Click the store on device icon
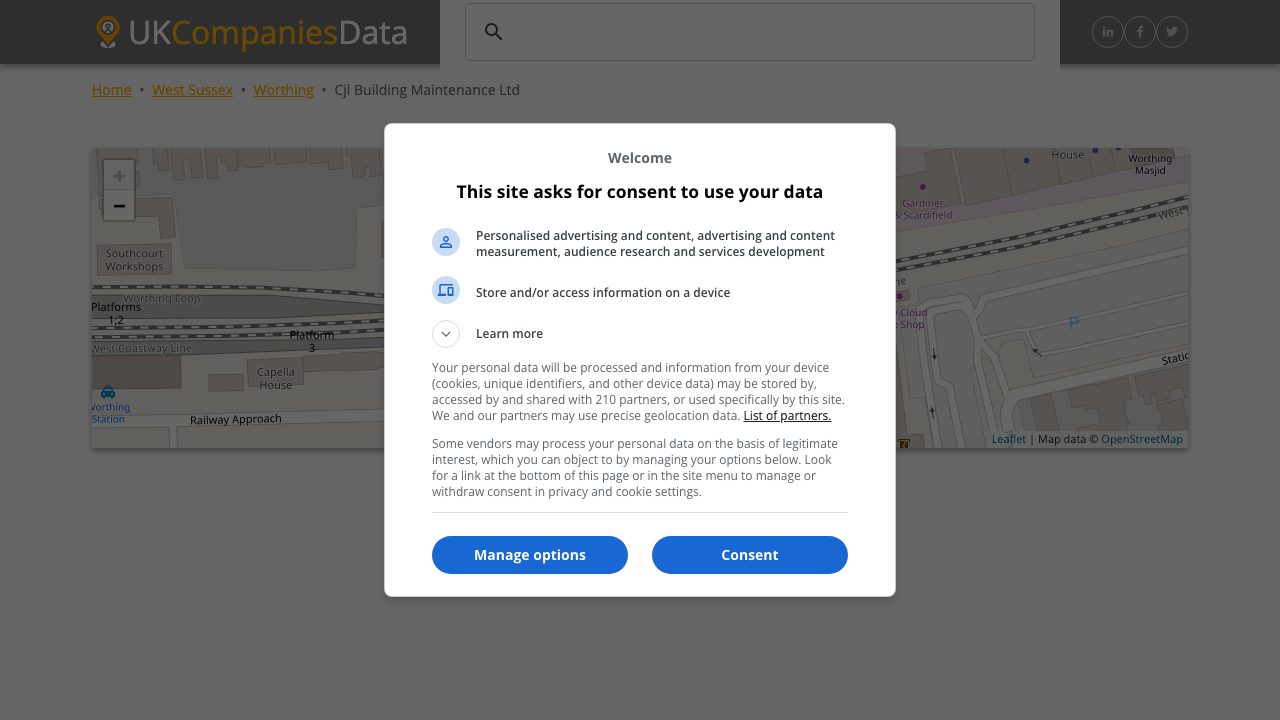The width and height of the screenshot is (1280, 720). (x=446, y=290)
